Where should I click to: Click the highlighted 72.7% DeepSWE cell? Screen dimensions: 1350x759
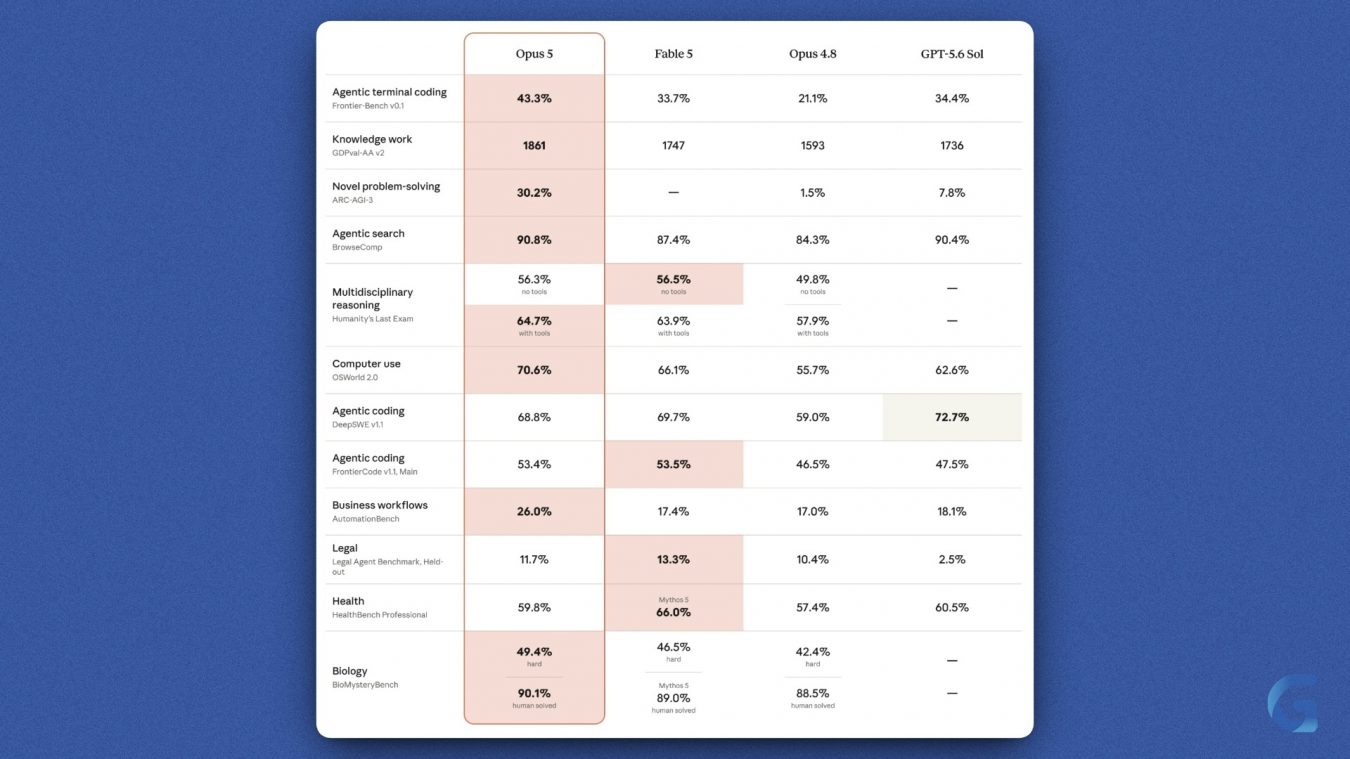click(x=952, y=417)
